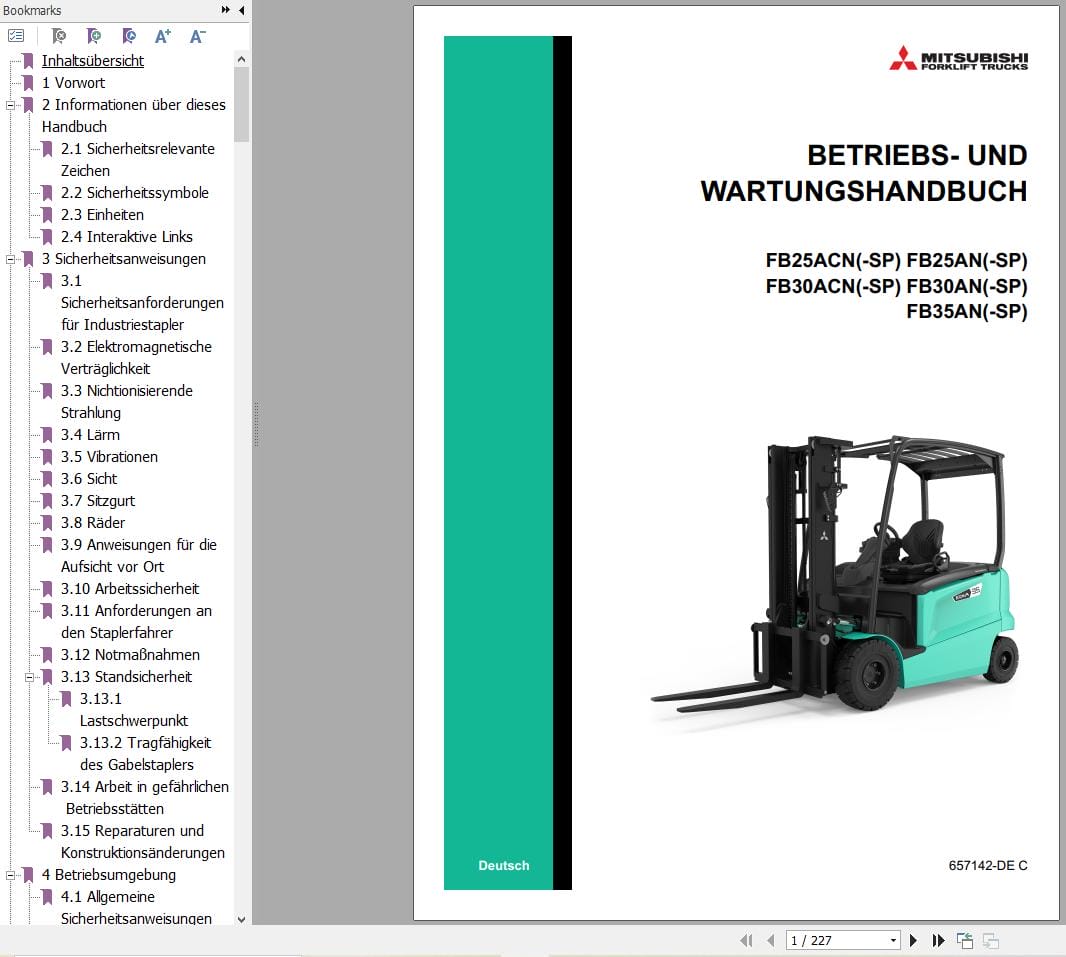The width and height of the screenshot is (1066, 957).
Task: Click the add new bookmark icon
Action: [x=94, y=36]
